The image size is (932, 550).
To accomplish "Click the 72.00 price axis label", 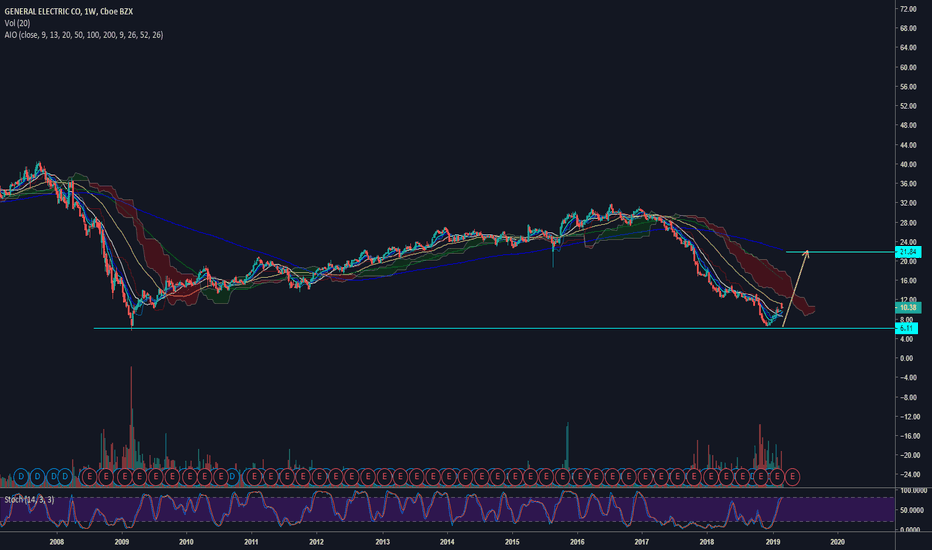I will tap(908, 9).
